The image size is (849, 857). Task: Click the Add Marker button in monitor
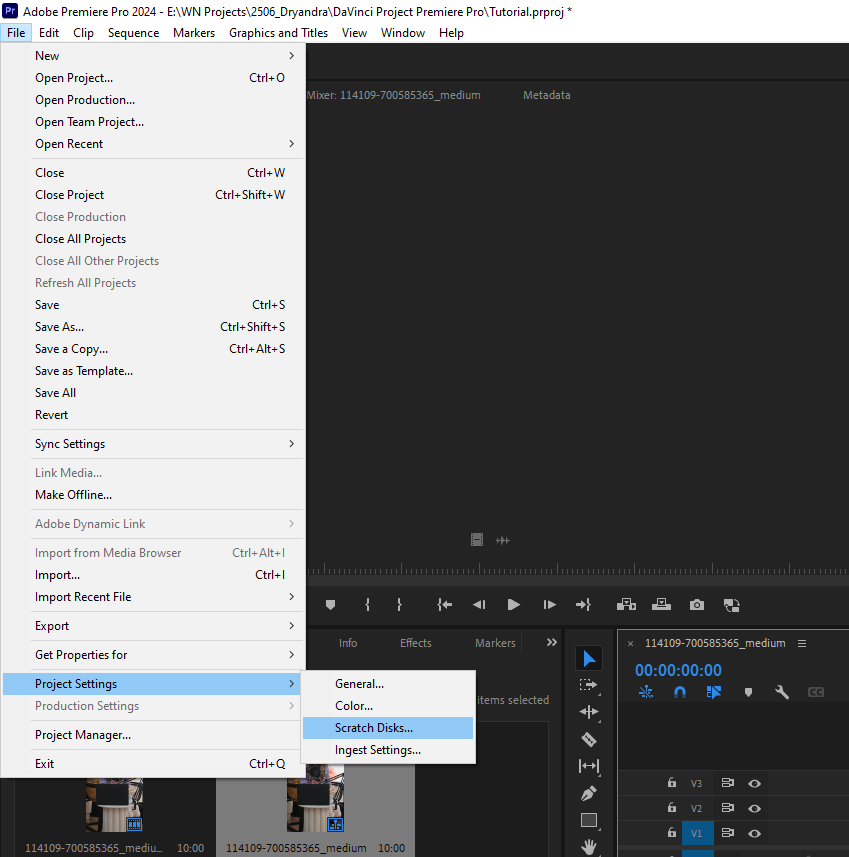330,604
